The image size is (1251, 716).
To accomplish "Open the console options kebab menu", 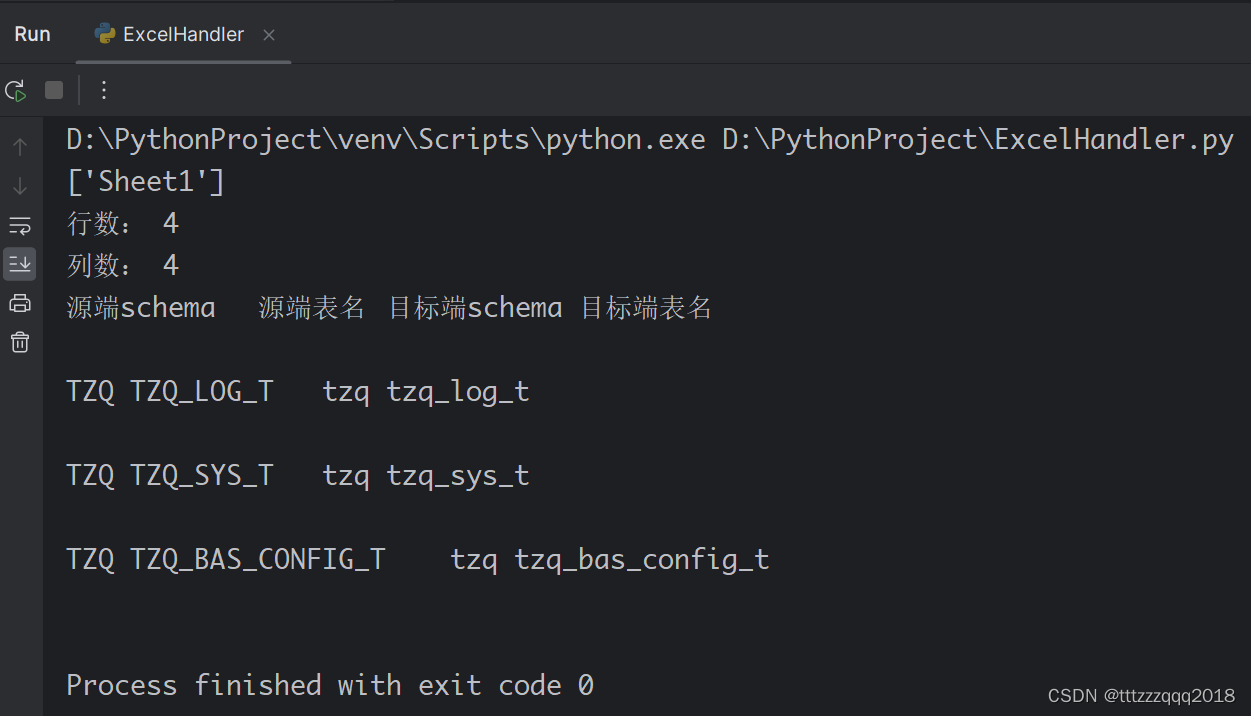I will pos(103,90).
